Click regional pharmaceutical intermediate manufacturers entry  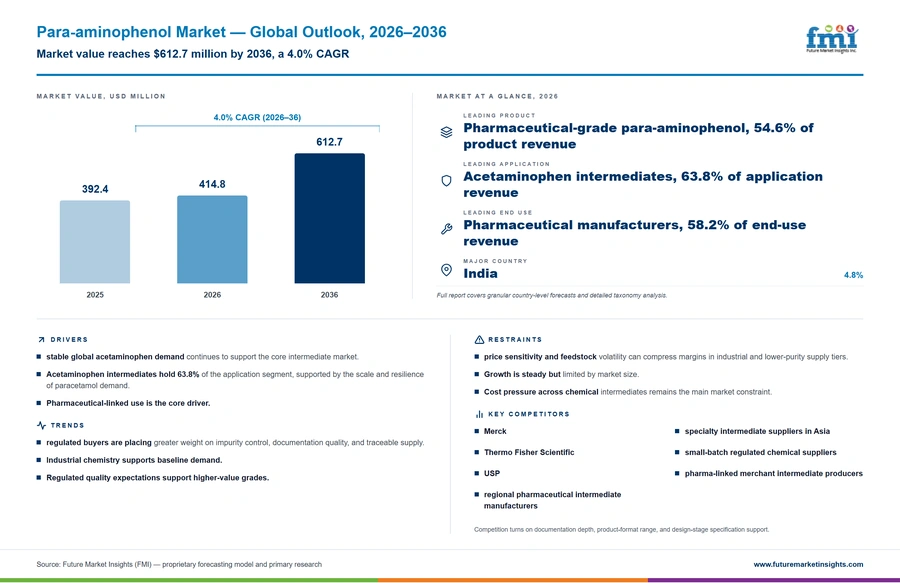pos(552,500)
